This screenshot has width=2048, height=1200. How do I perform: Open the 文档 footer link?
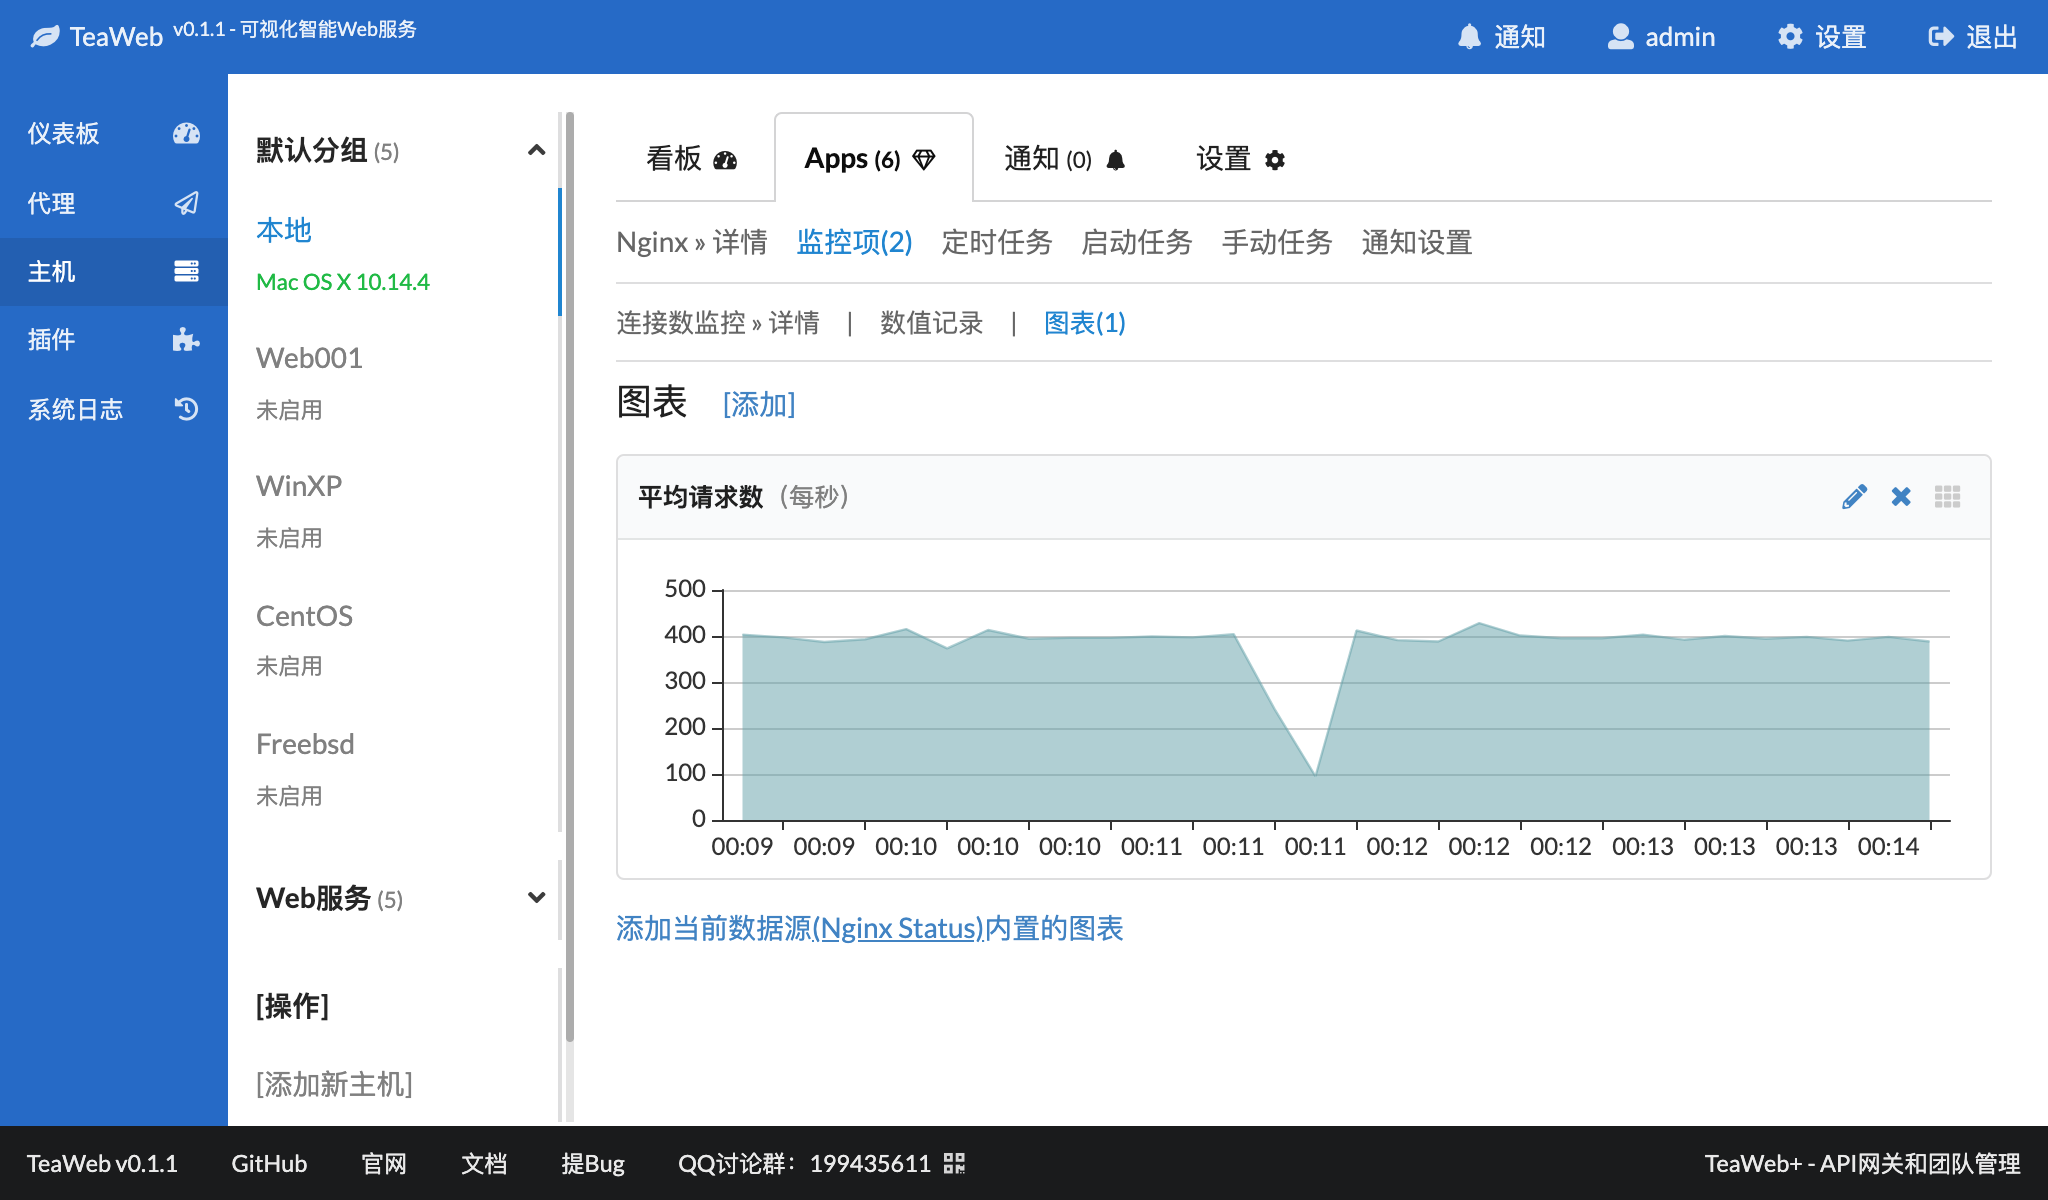click(484, 1163)
